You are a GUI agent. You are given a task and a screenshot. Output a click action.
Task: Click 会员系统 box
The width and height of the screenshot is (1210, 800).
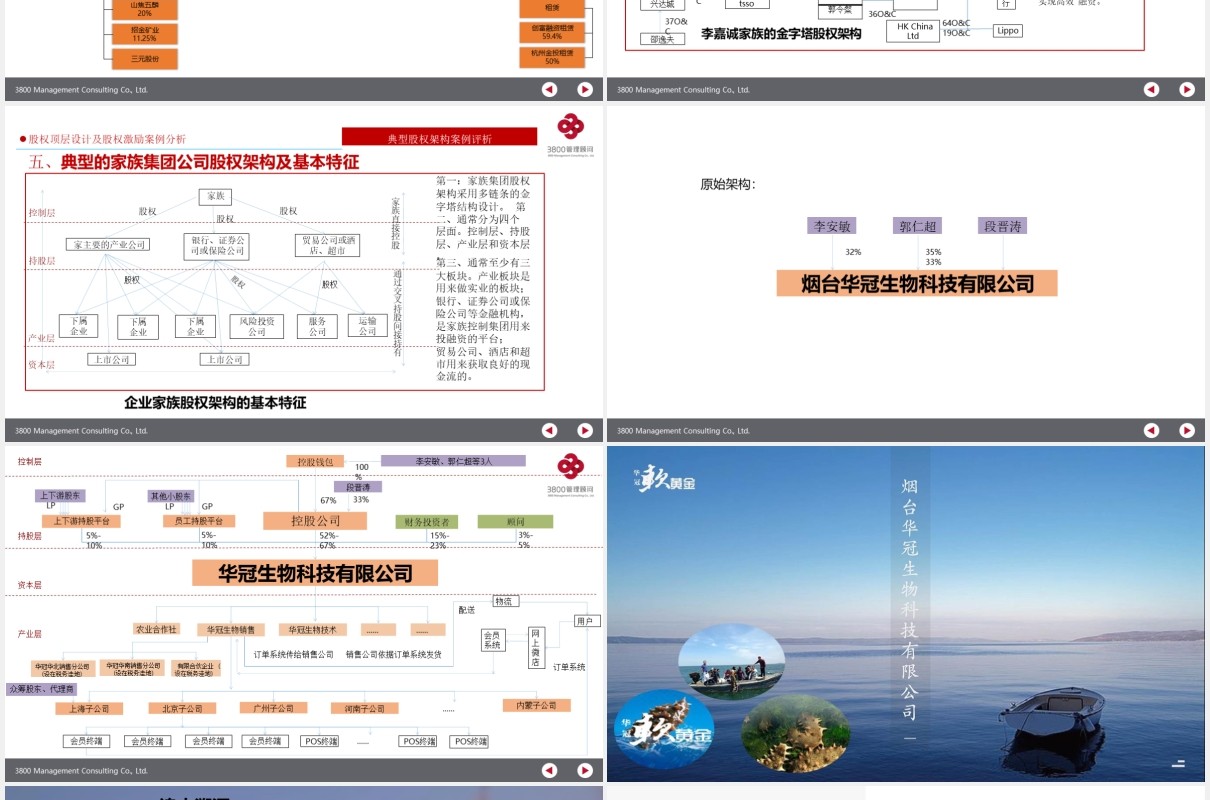[492, 640]
